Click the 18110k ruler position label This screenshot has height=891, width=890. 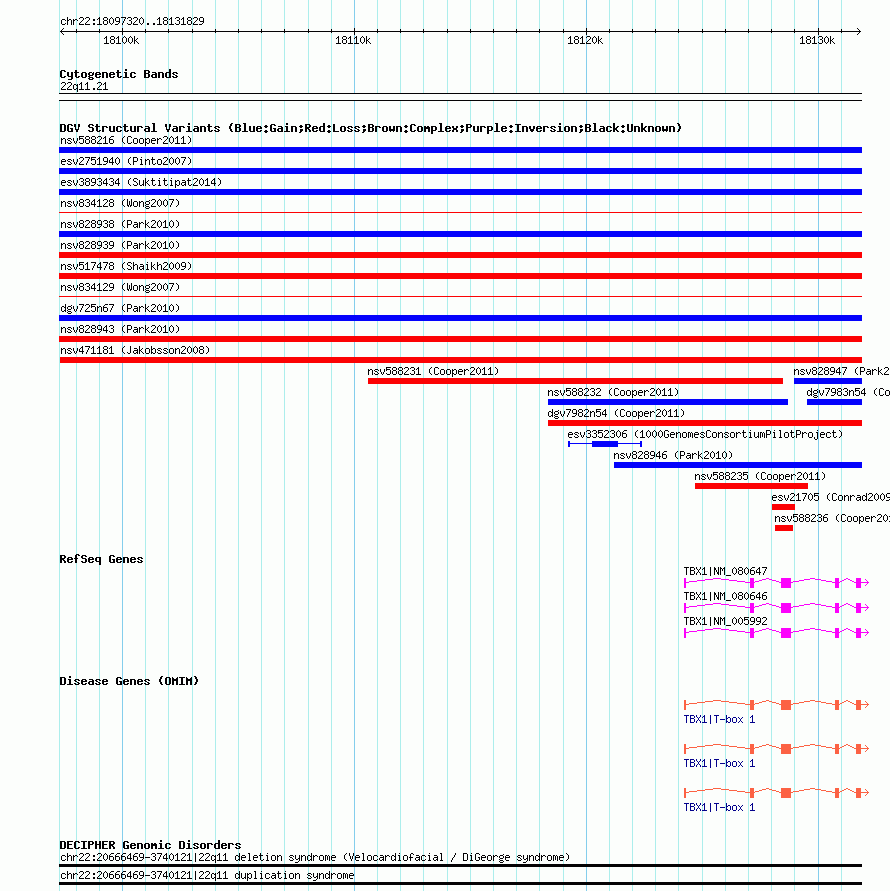point(353,40)
